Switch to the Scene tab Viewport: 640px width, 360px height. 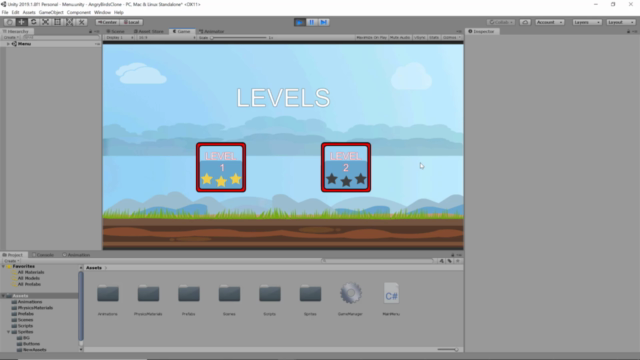116,31
